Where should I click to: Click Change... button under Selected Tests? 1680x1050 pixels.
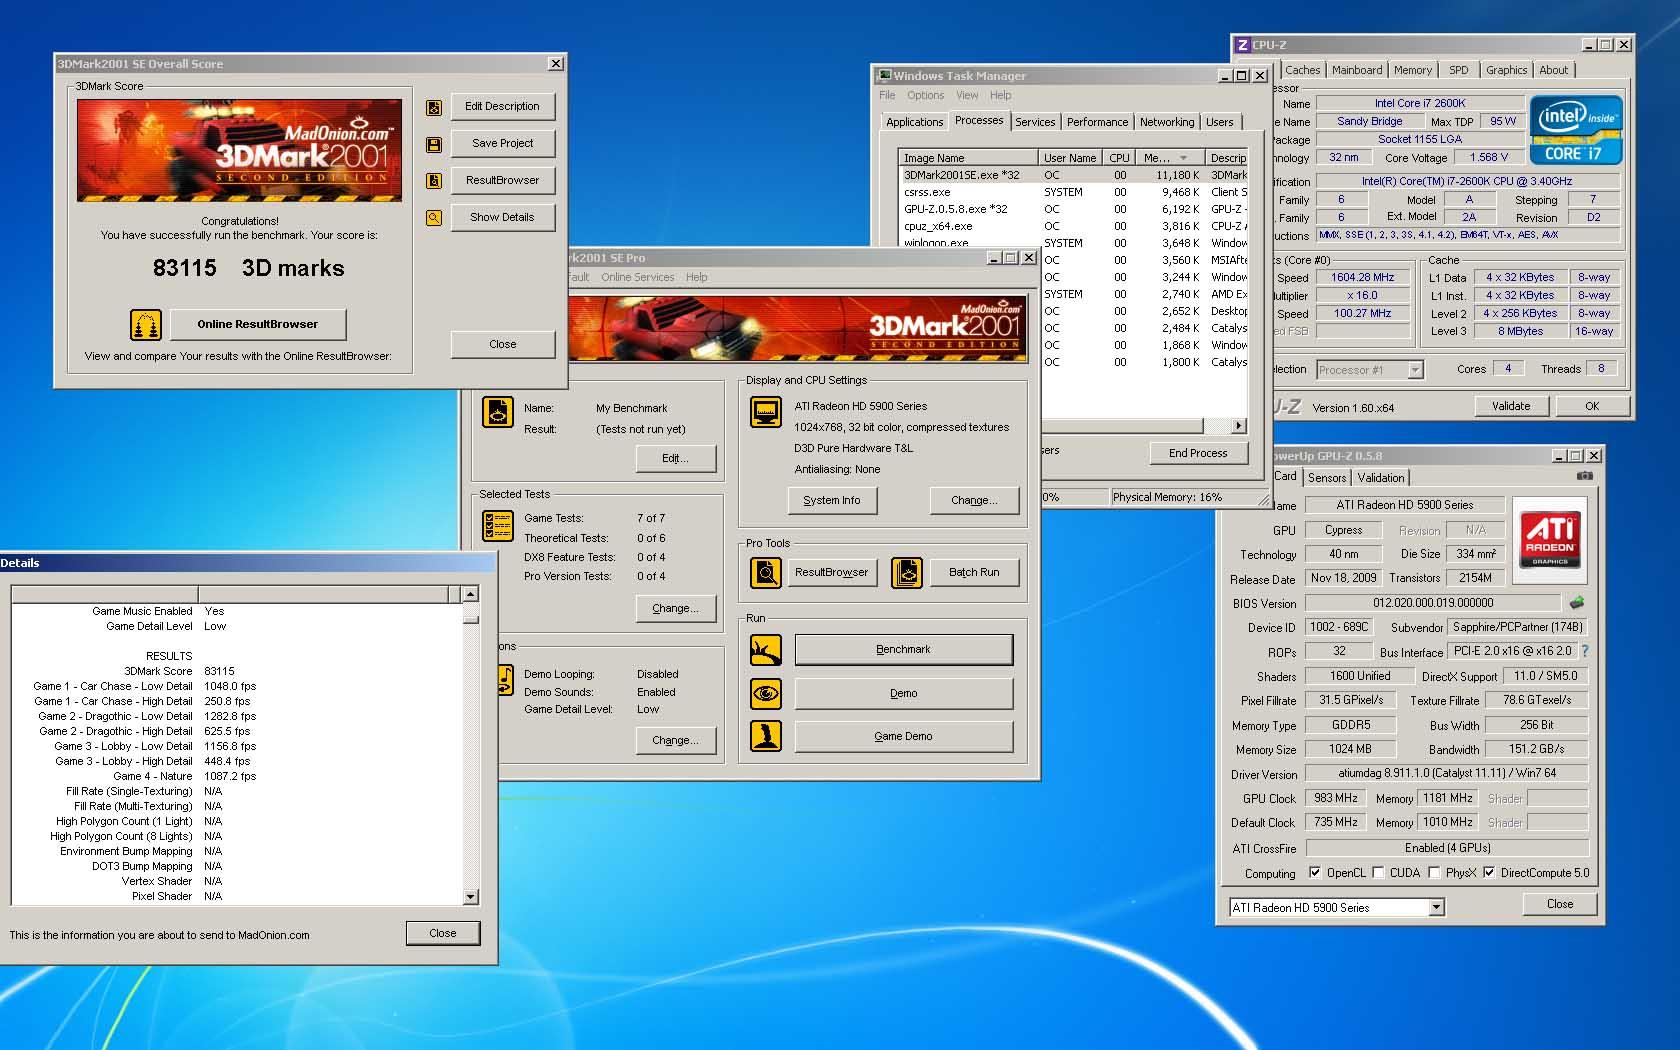tap(676, 608)
